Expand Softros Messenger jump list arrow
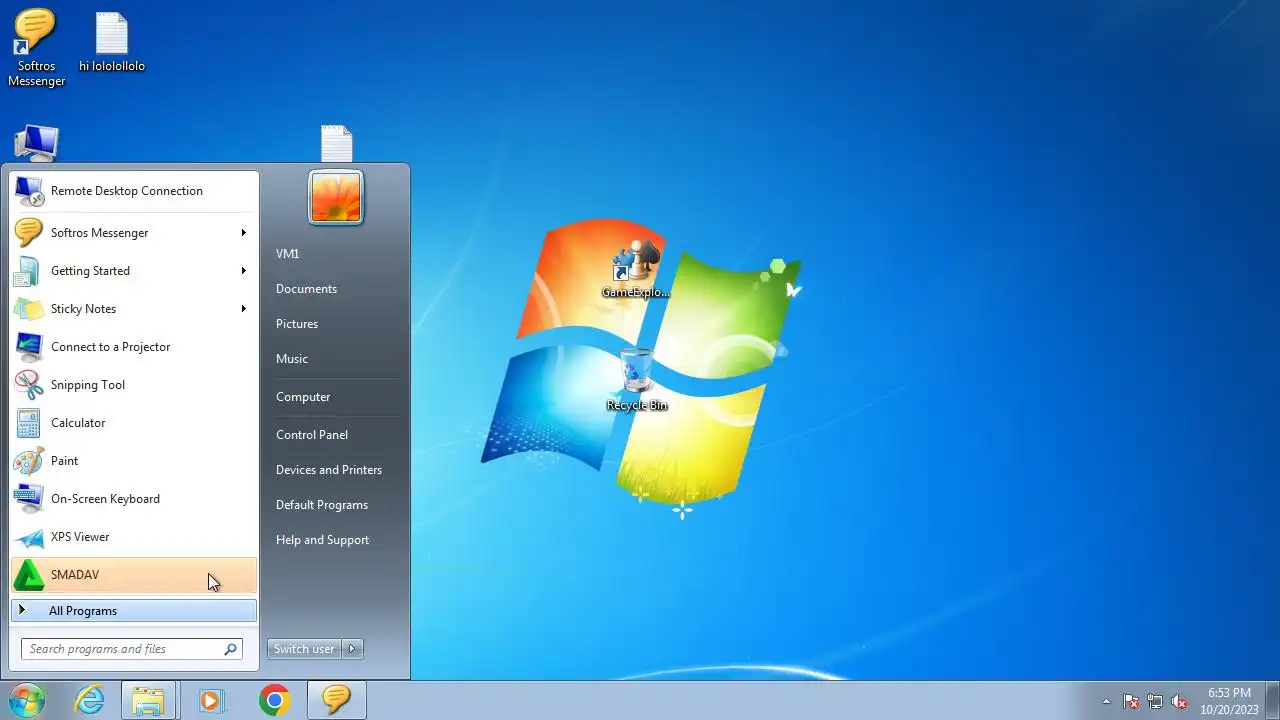Screen dimensions: 1280x720 (243, 233)
